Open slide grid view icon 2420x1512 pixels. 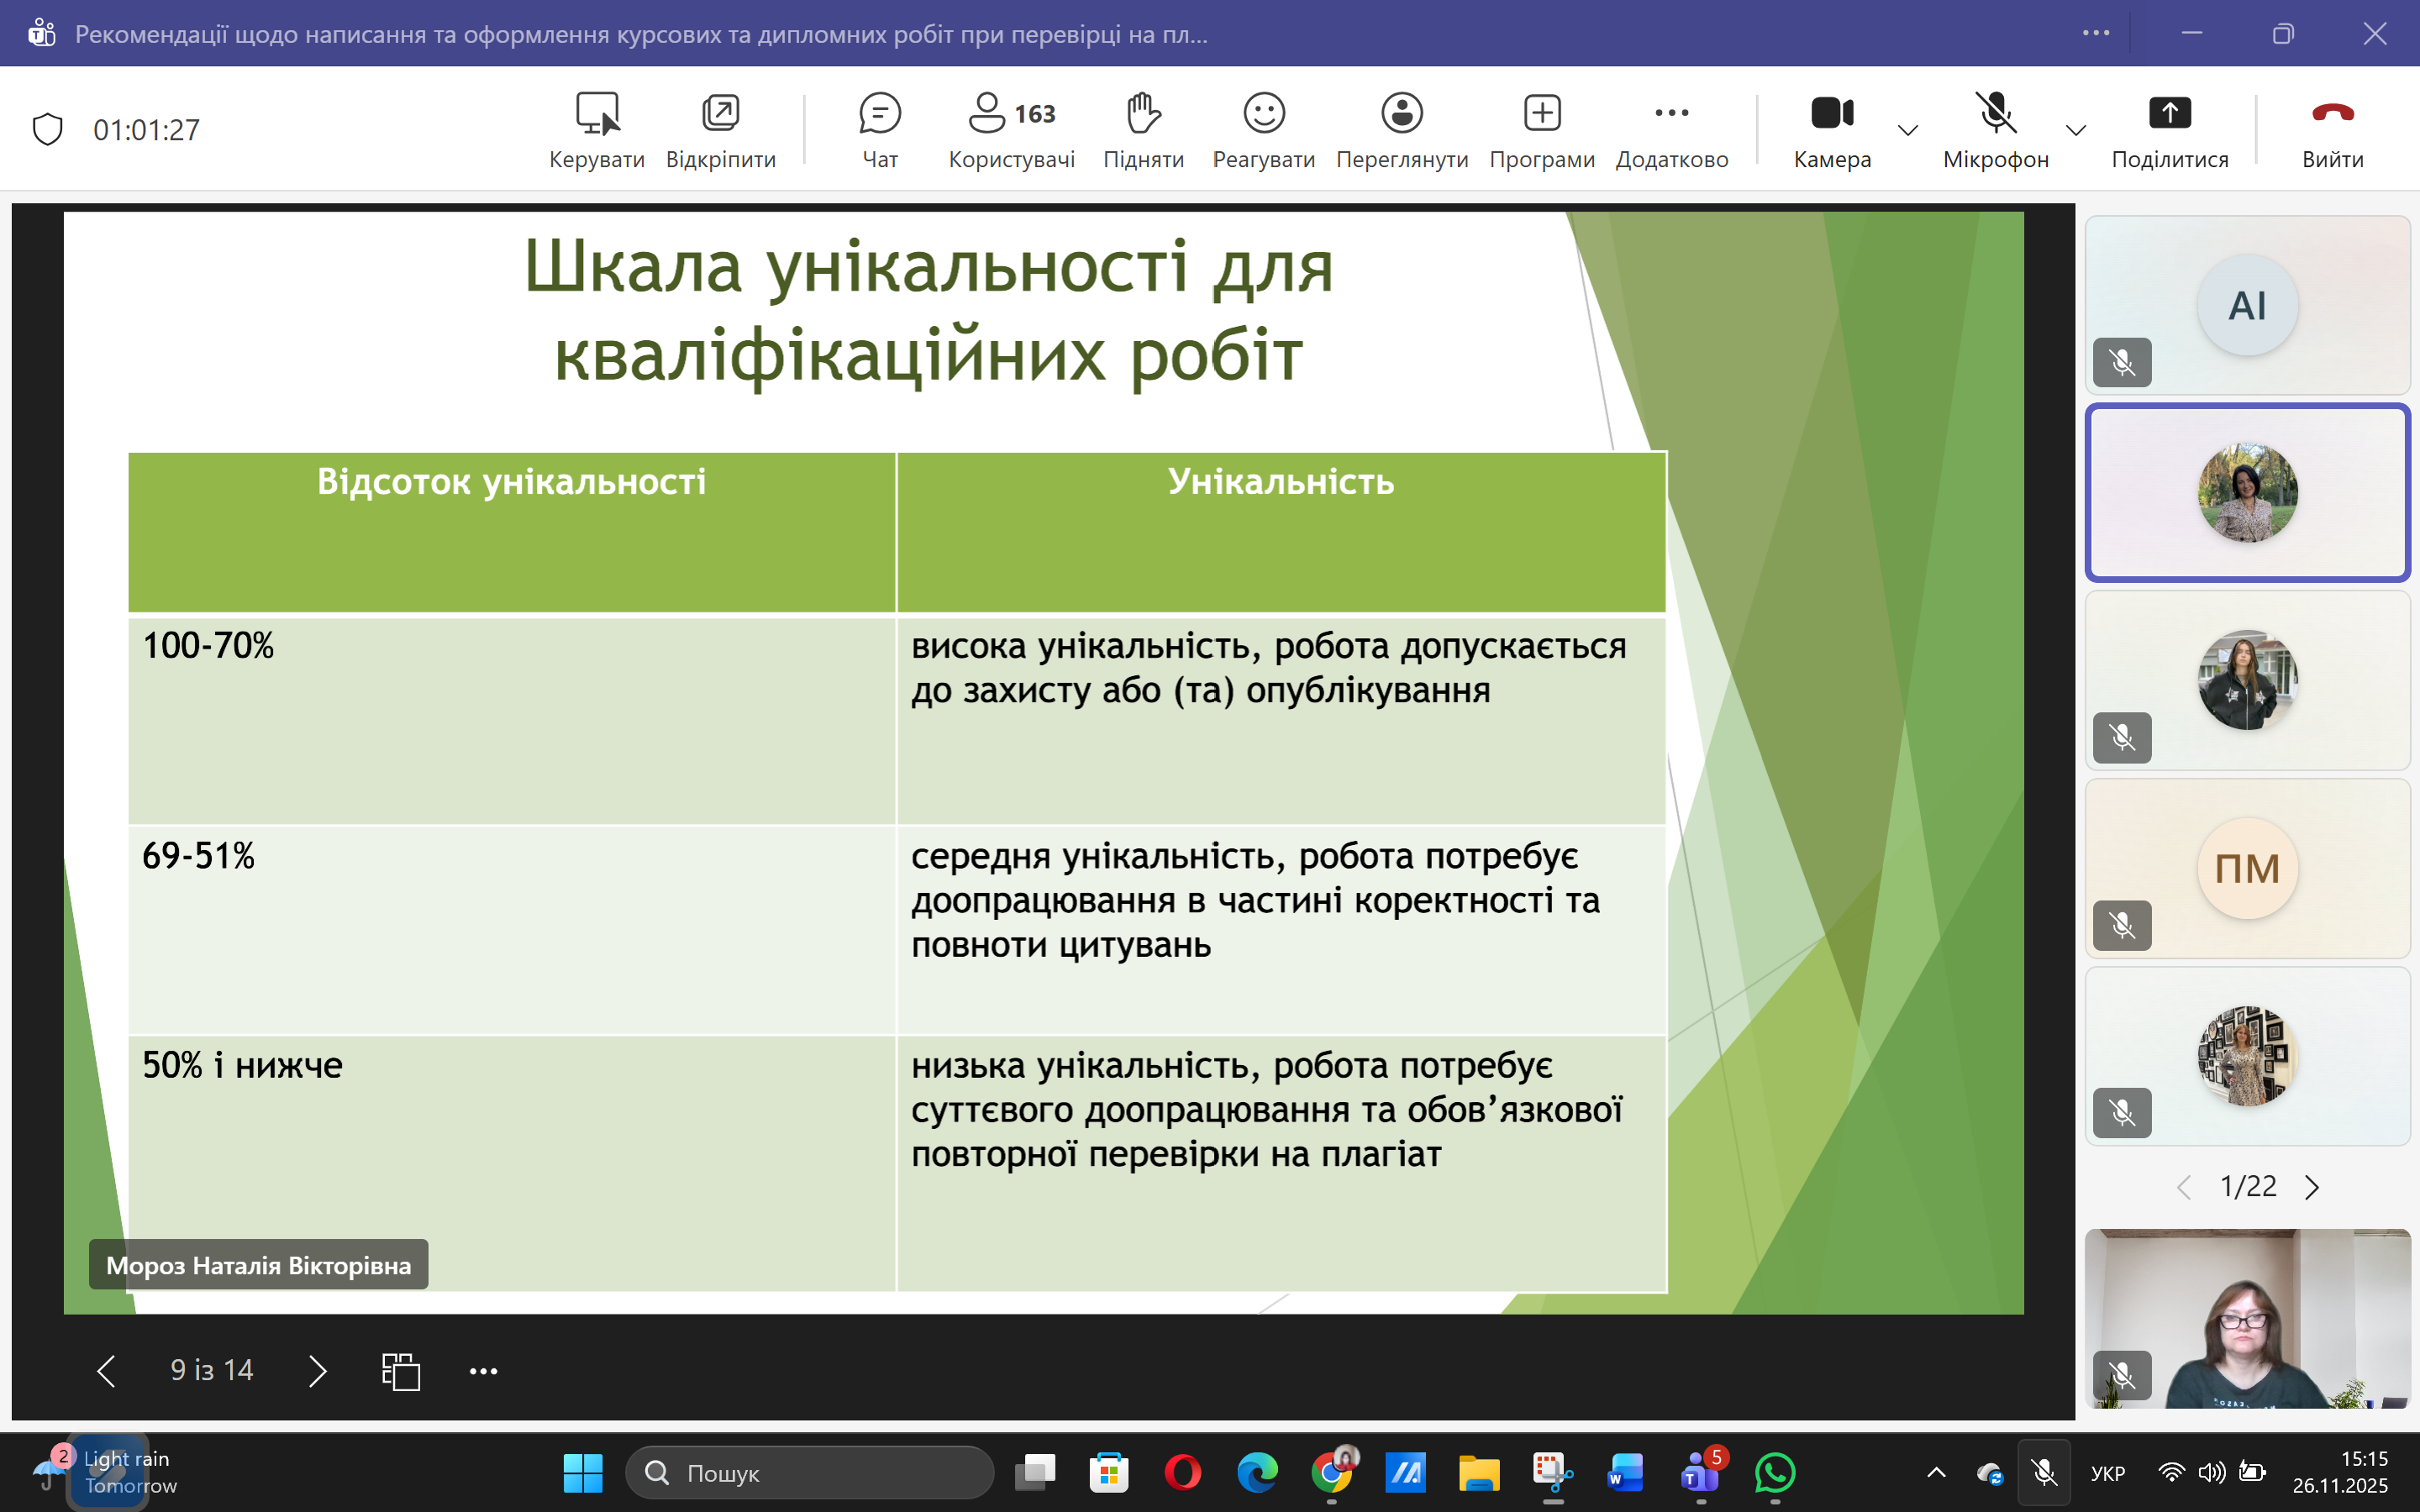click(400, 1371)
